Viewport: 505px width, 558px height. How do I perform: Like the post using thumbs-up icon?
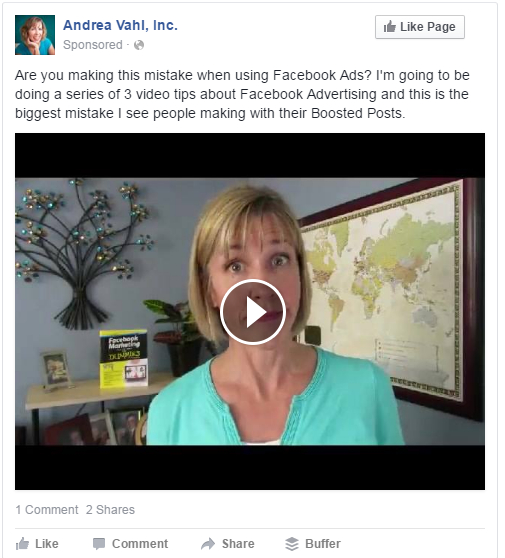[x=22, y=544]
